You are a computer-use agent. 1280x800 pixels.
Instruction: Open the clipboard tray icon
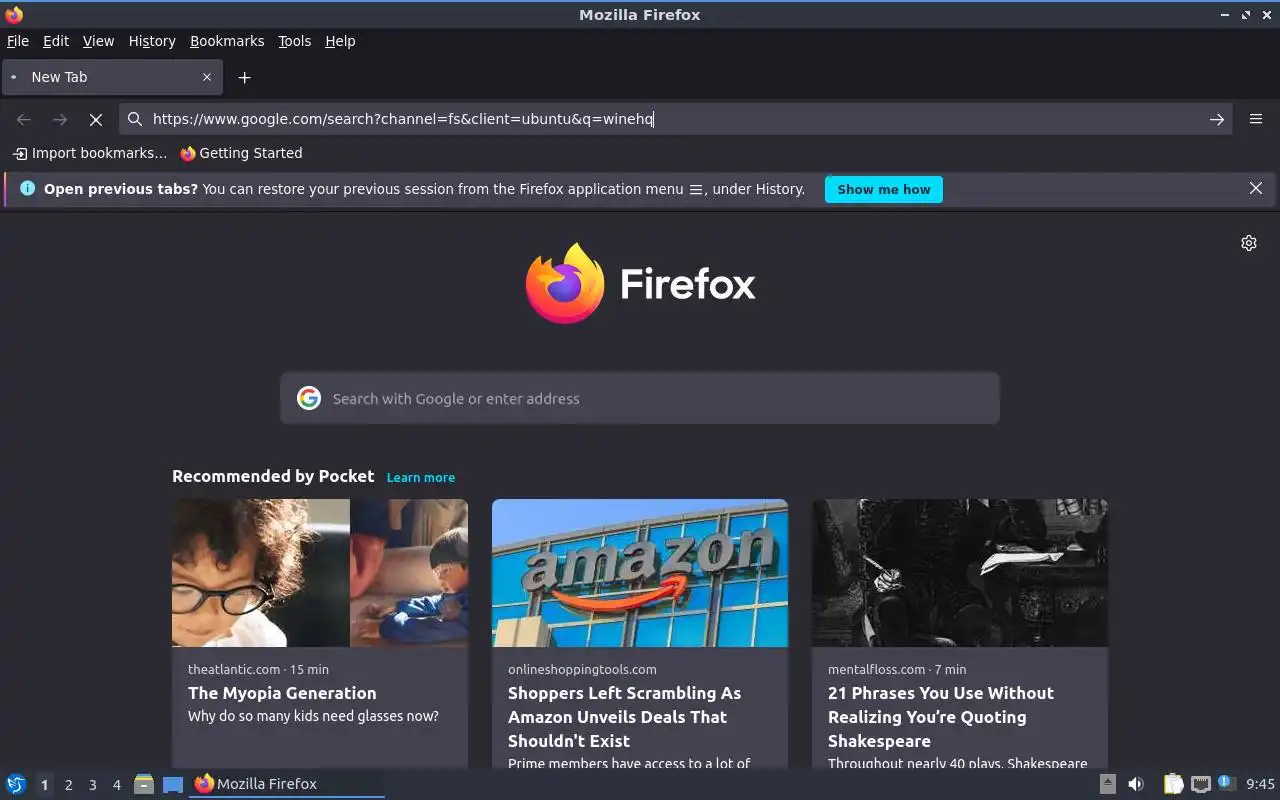(1173, 784)
